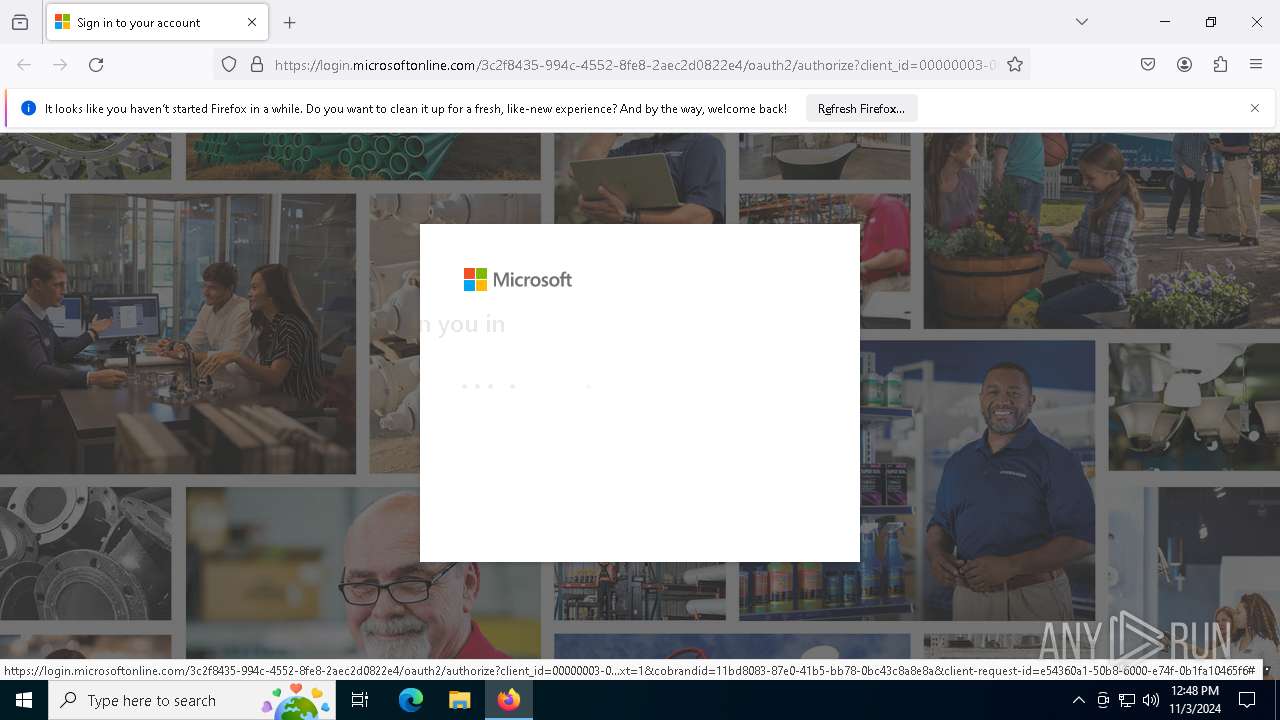Launch Microsoft Edge from the taskbar
The width and height of the screenshot is (1280, 720).
(x=411, y=700)
